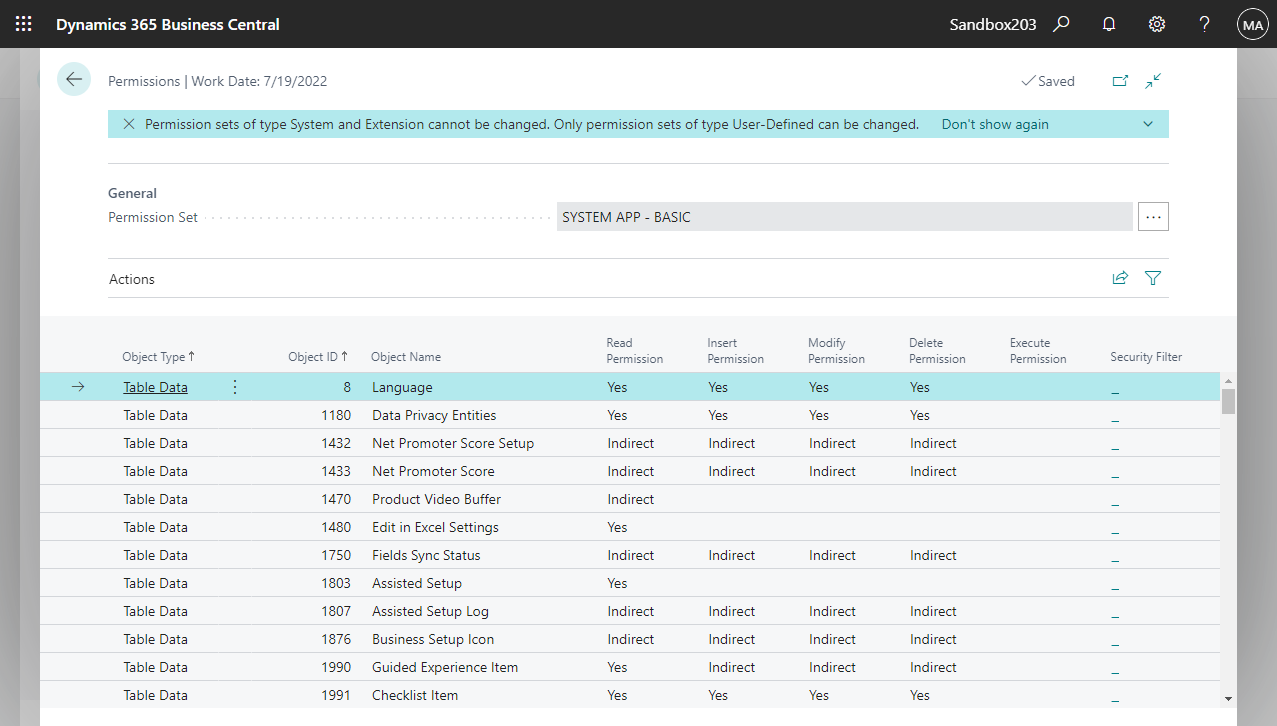
Task: Open global search magnifier
Action: tap(1060, 23)
